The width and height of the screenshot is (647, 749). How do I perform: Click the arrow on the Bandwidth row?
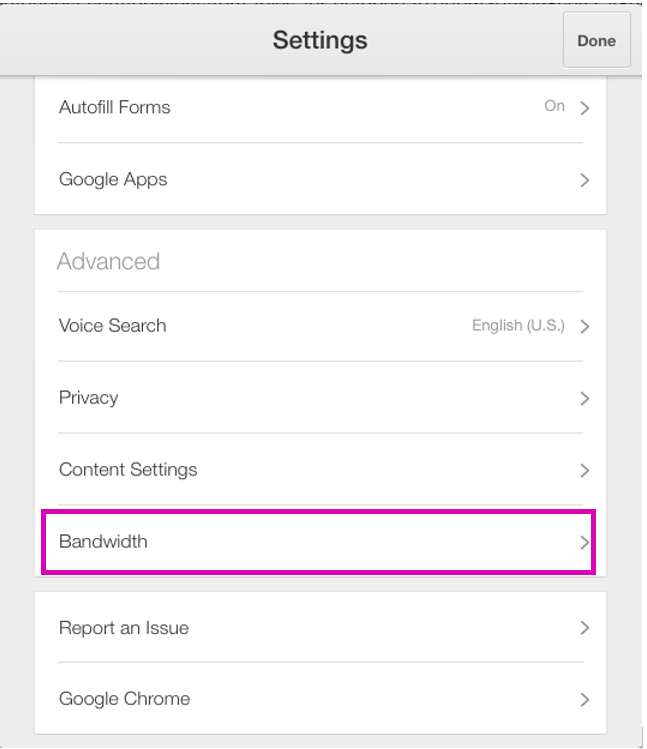584,543
